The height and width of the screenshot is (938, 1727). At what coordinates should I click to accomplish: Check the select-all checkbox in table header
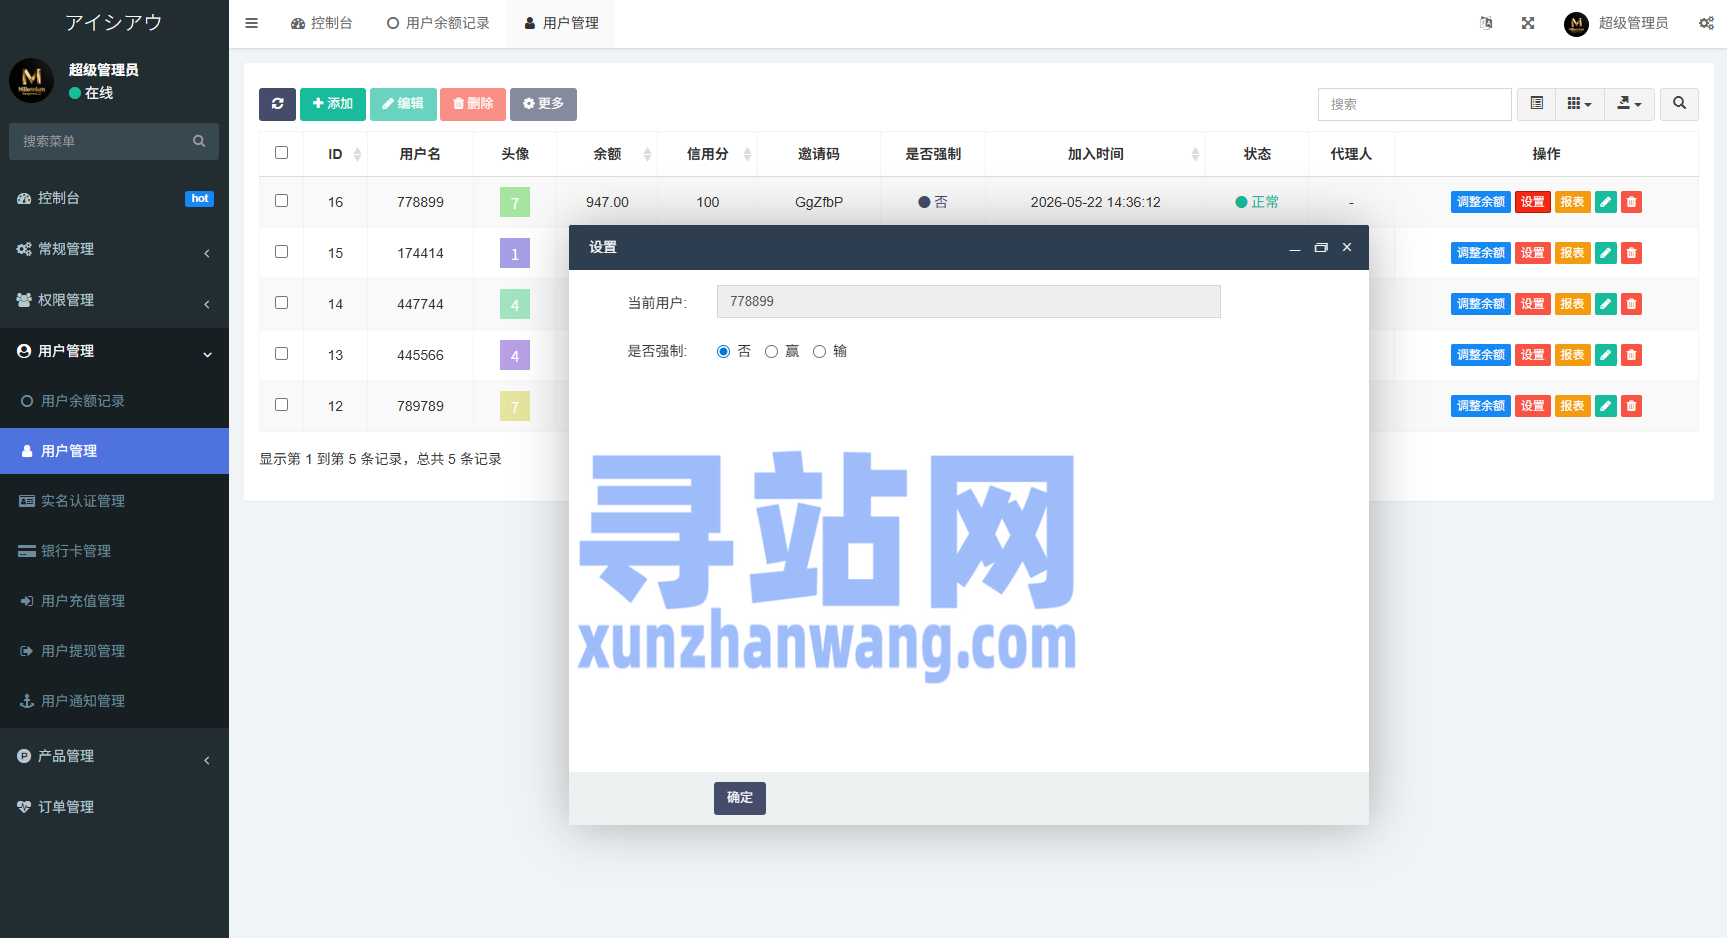[x=281, y=153]
